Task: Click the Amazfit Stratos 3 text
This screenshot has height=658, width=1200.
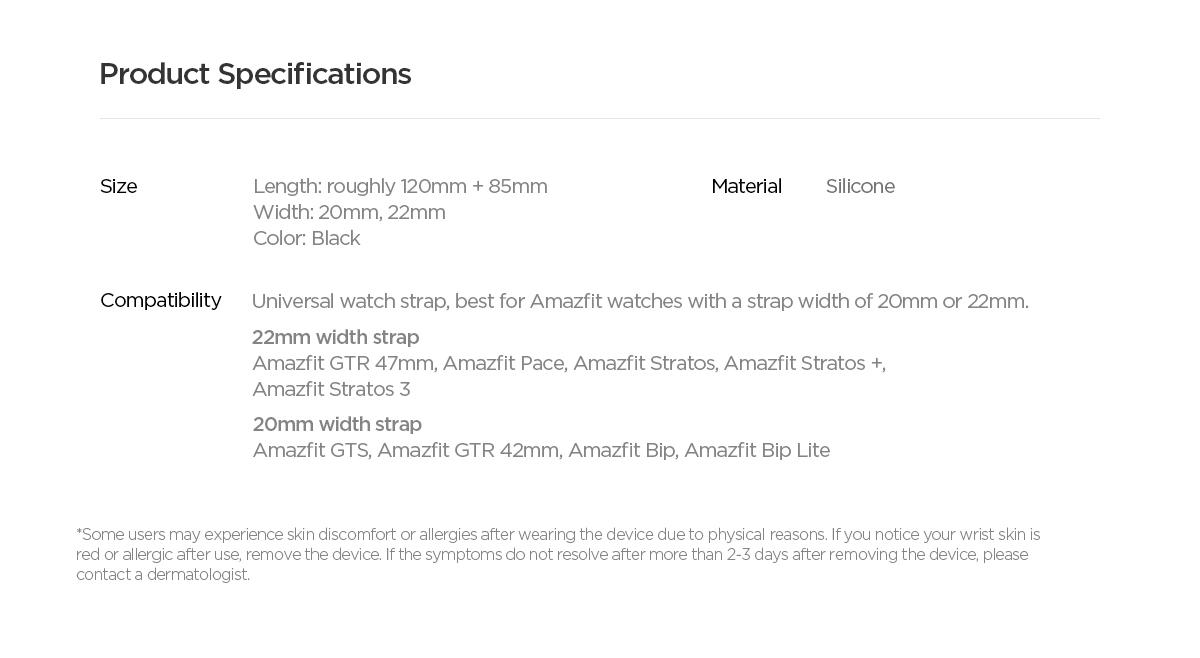Action: tap(331, 389)
